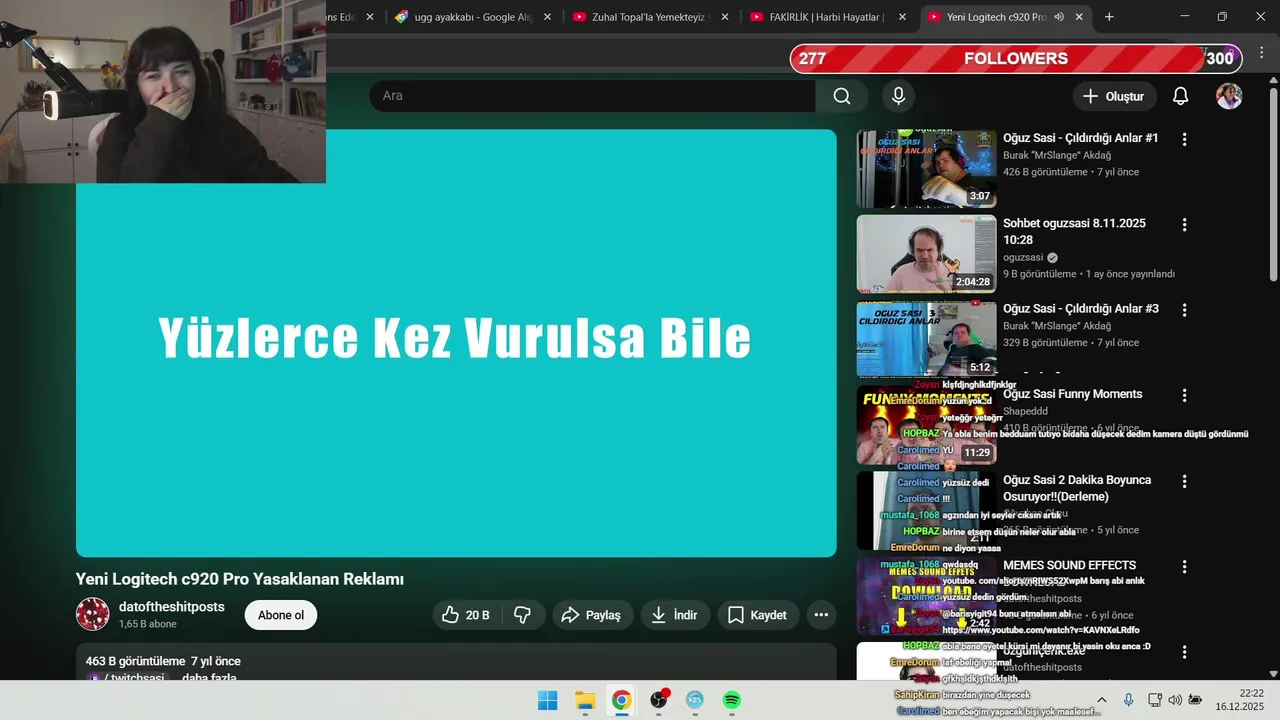This screenshot has height=720, width=1280.
Task: Open the account avatar menu
Action: (1229, 96)
